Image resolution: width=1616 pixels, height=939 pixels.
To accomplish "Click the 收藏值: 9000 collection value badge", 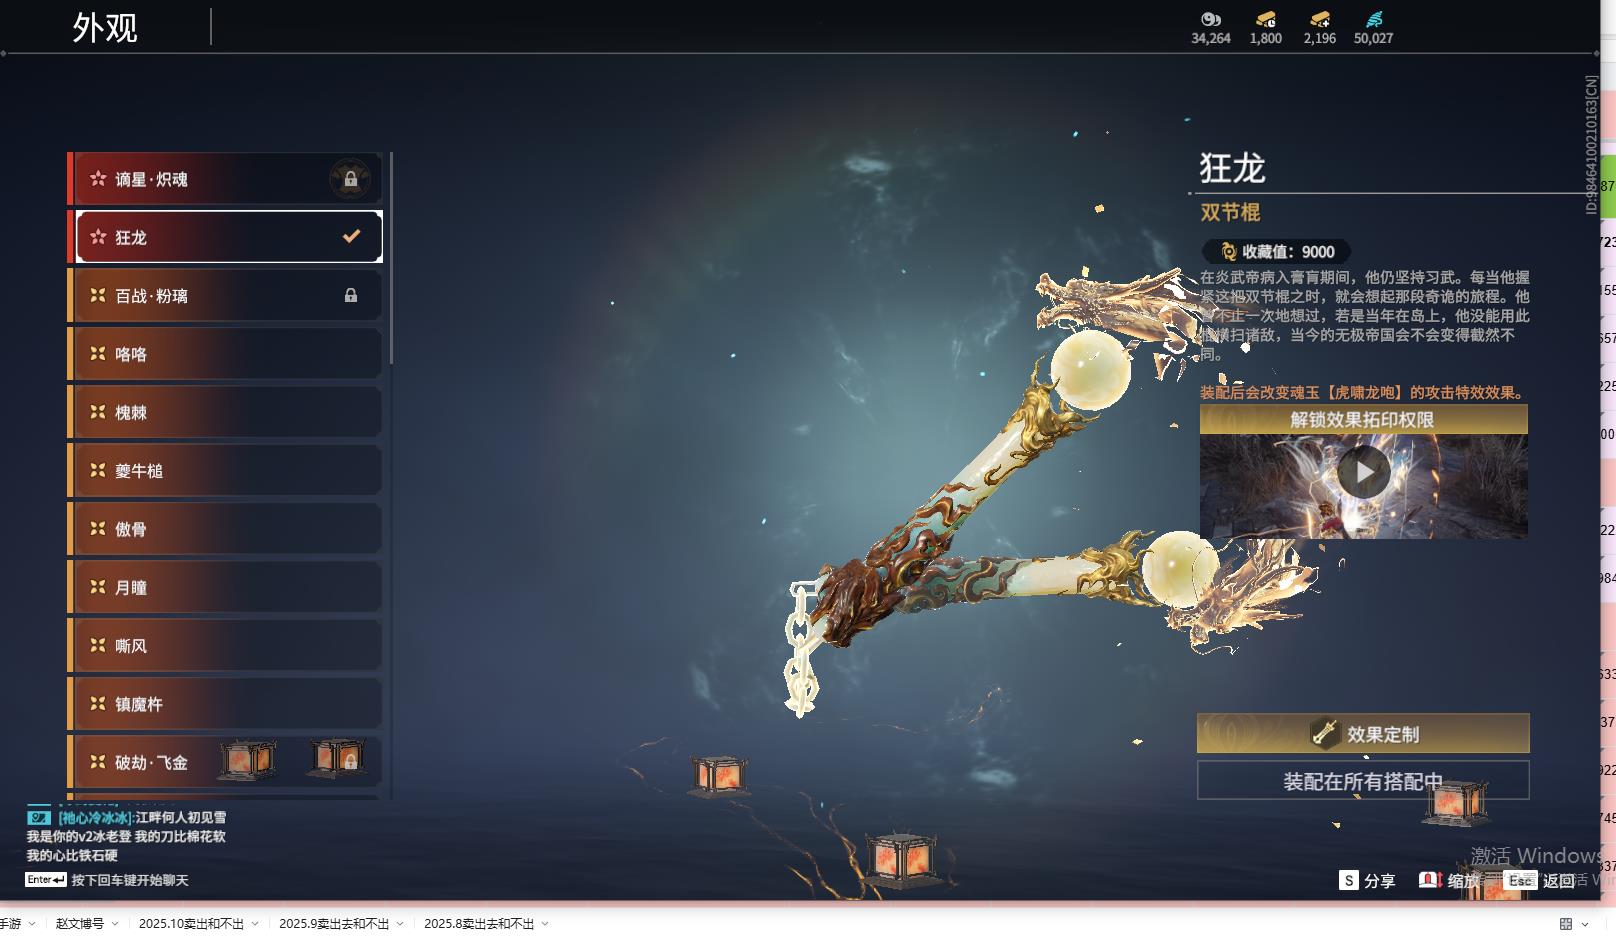I will (x=1276, y=252).
